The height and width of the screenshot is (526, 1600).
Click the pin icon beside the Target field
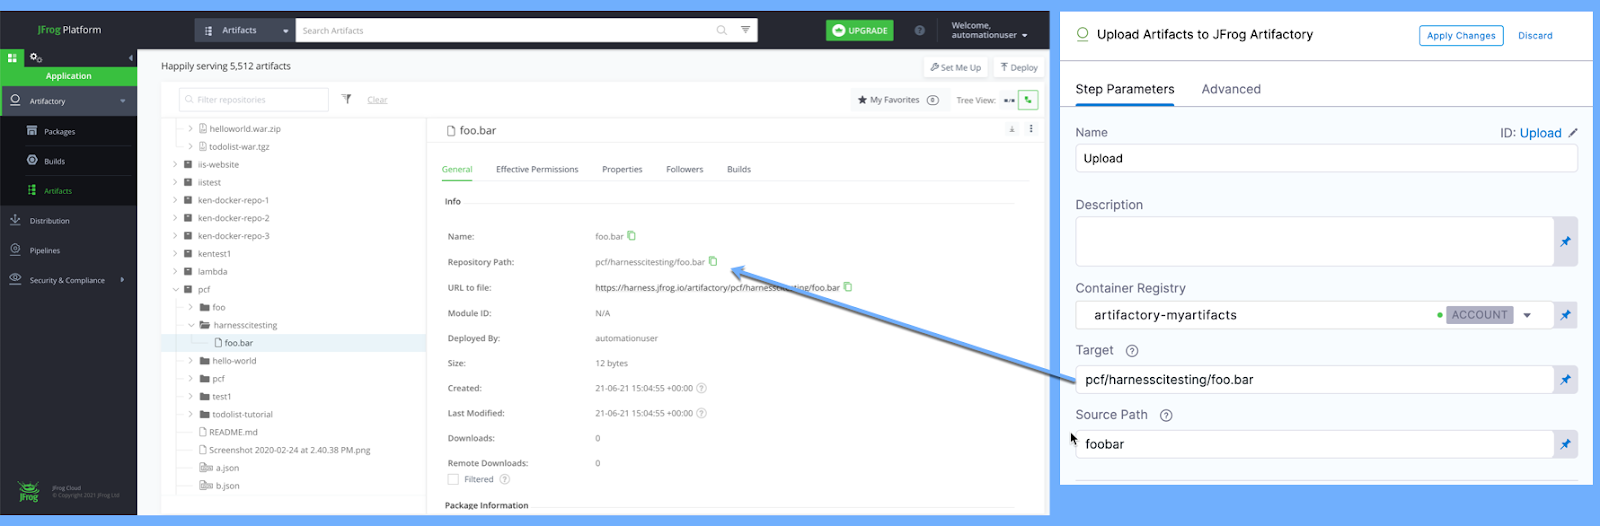click(1565, 380)
